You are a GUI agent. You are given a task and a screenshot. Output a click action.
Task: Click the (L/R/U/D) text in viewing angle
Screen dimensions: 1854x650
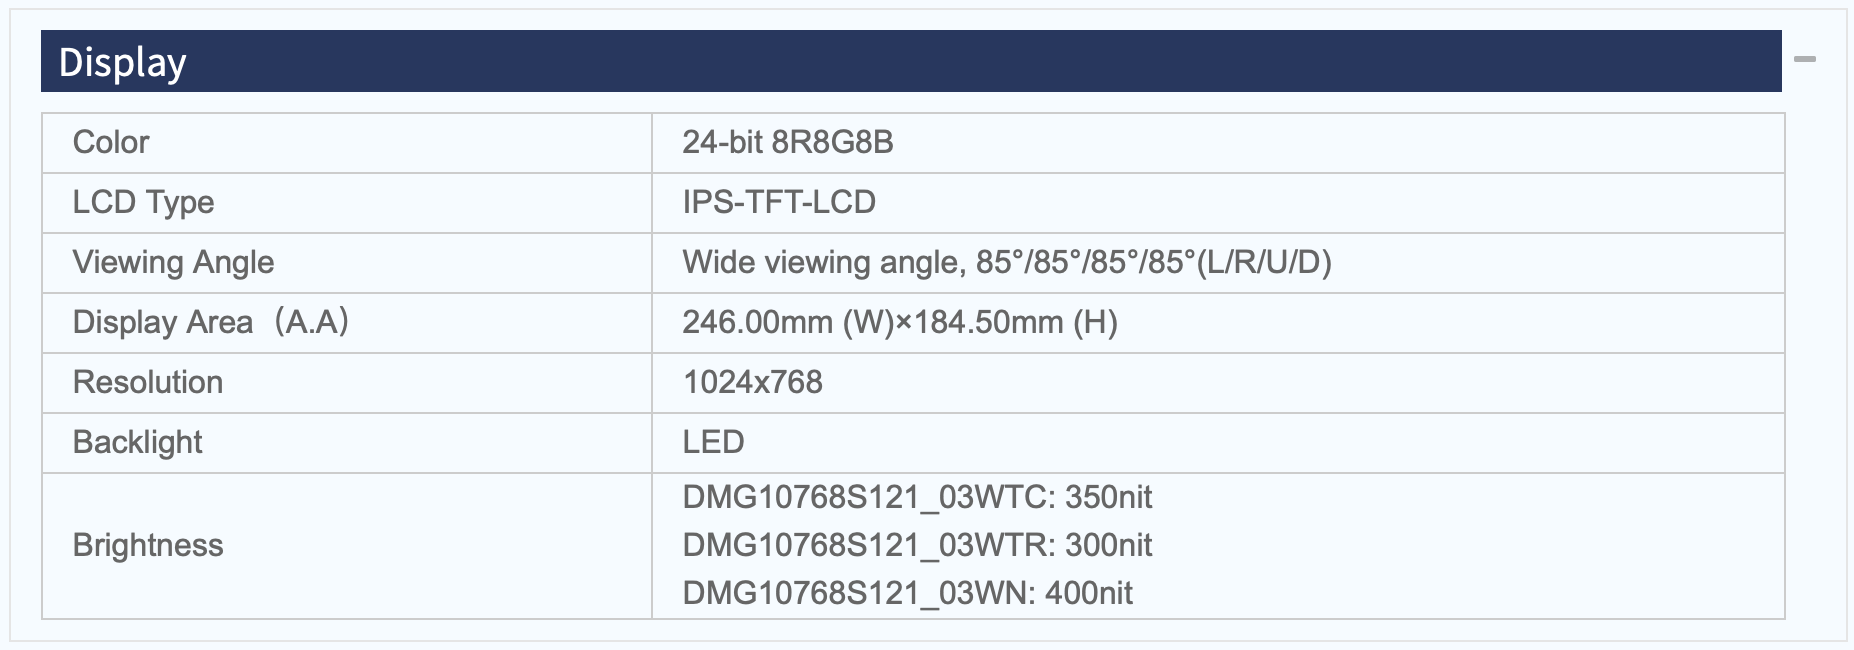click(1264, 263)
